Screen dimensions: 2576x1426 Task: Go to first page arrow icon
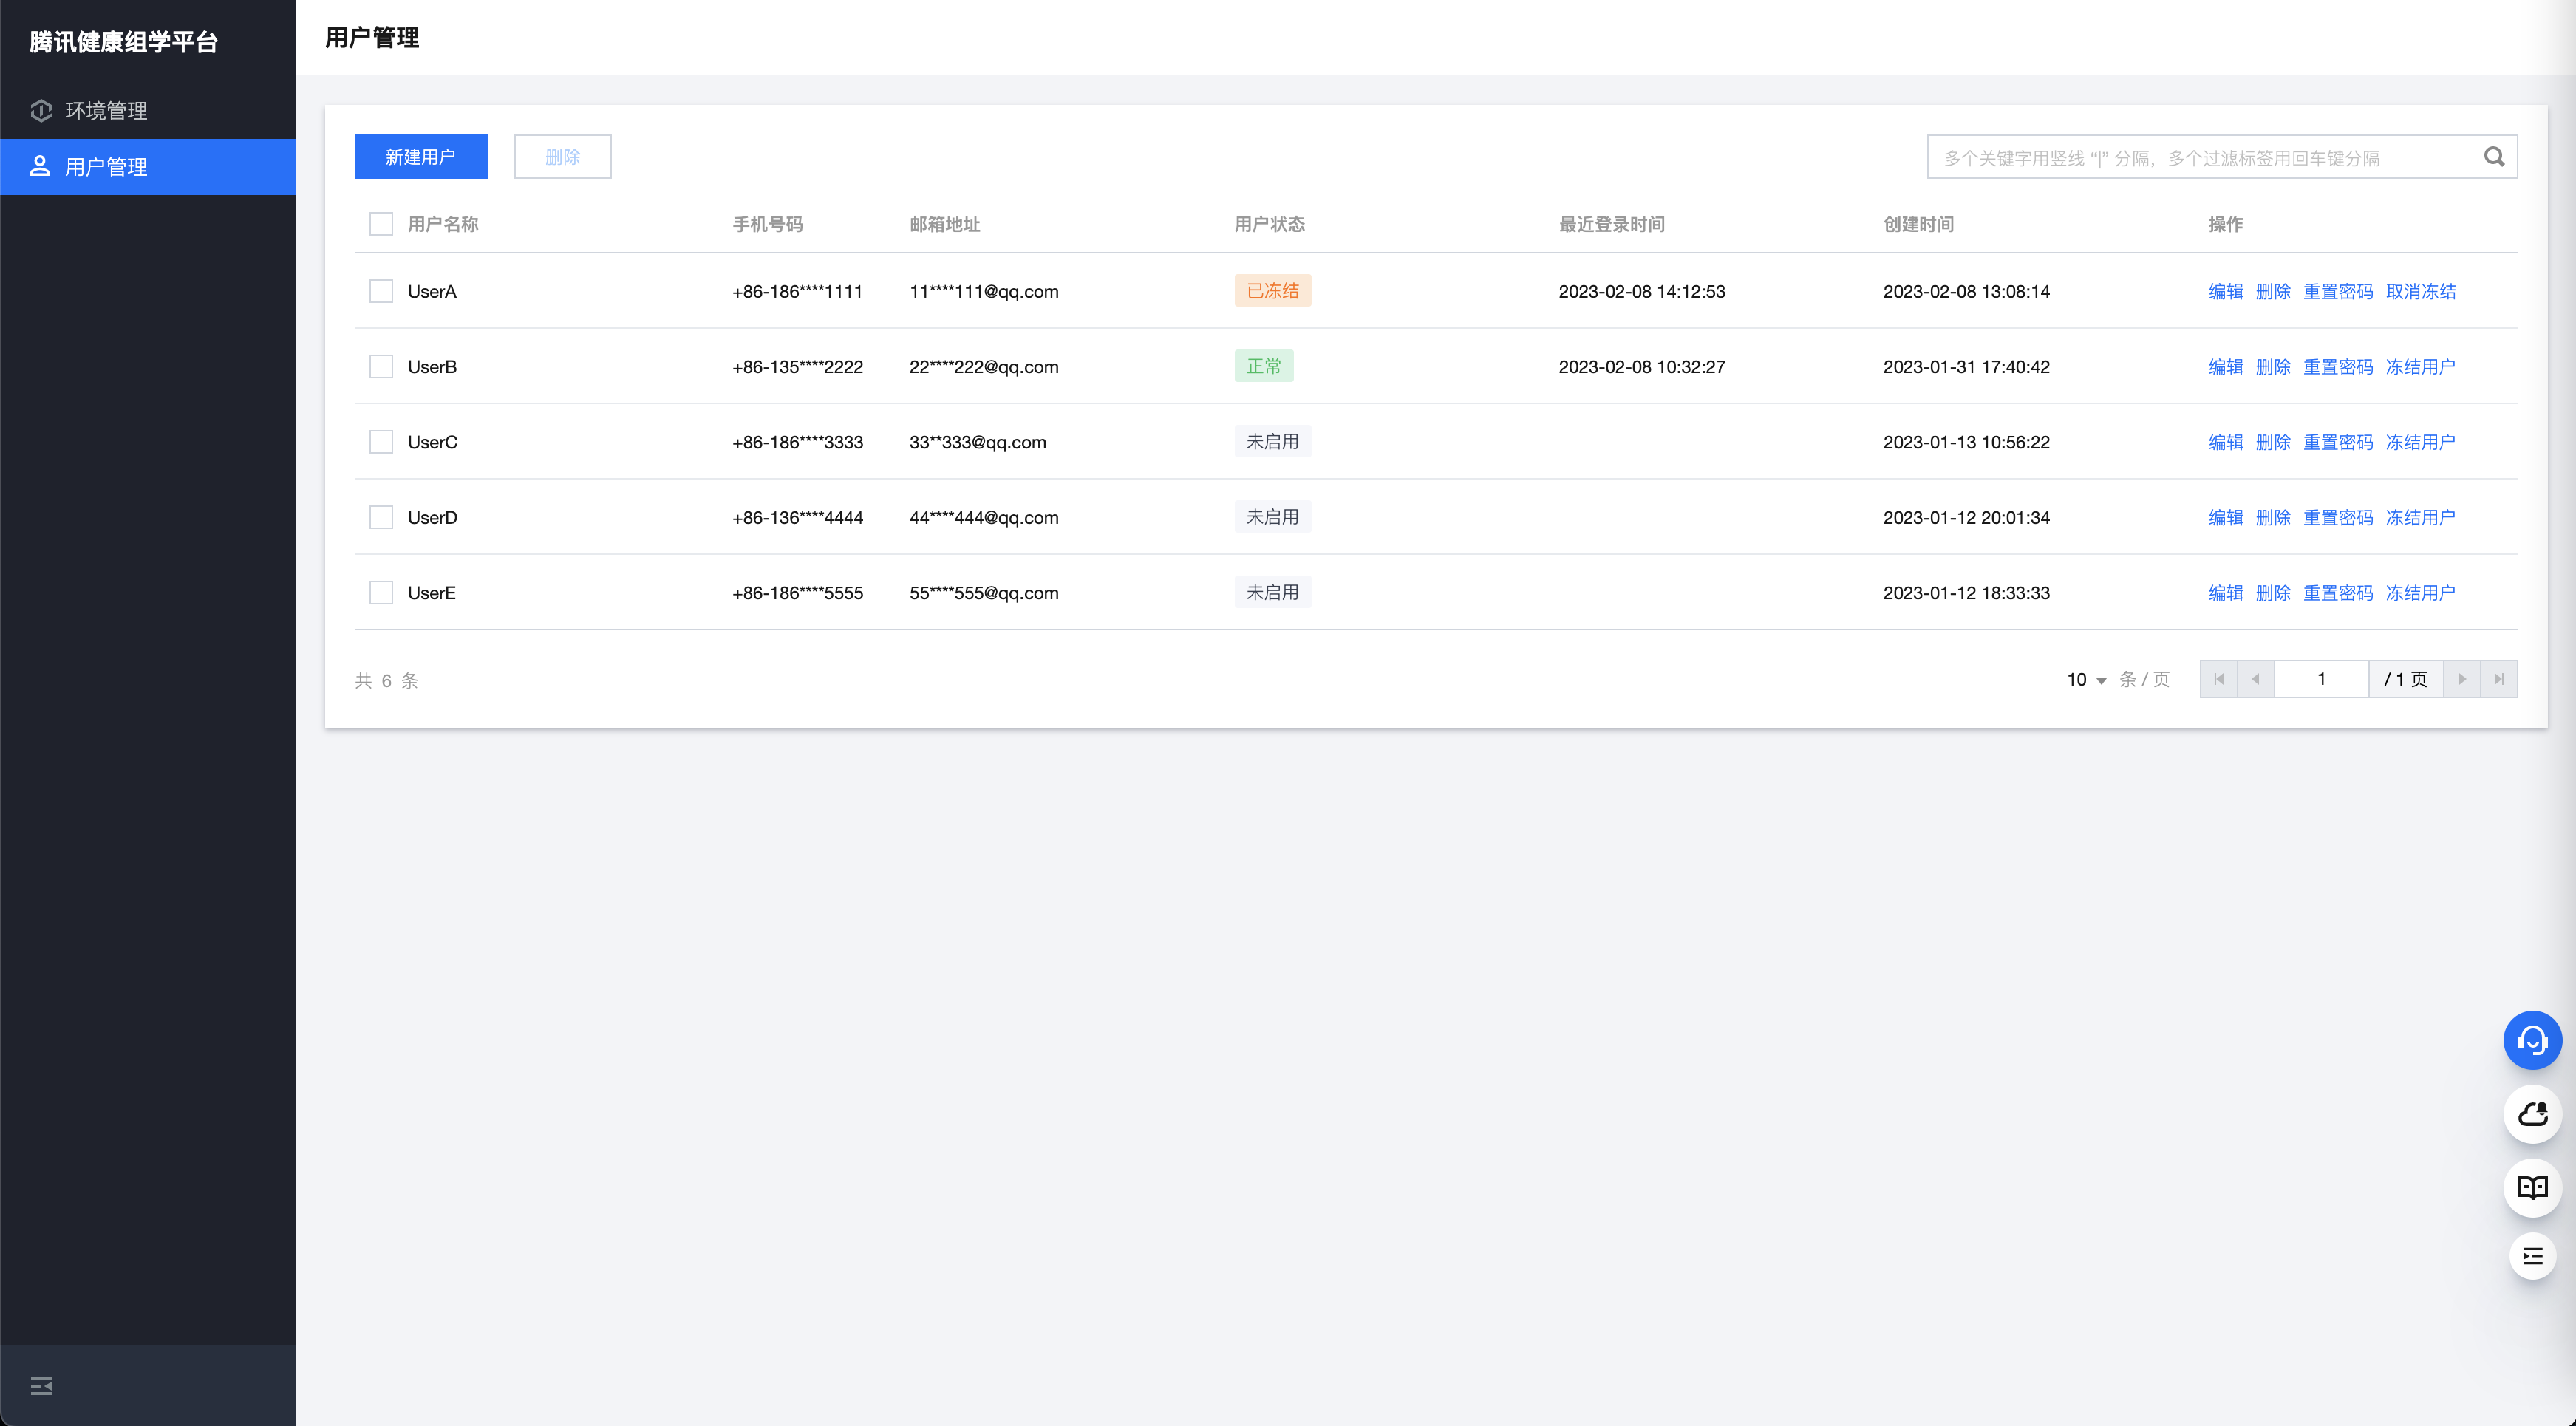2219,679
